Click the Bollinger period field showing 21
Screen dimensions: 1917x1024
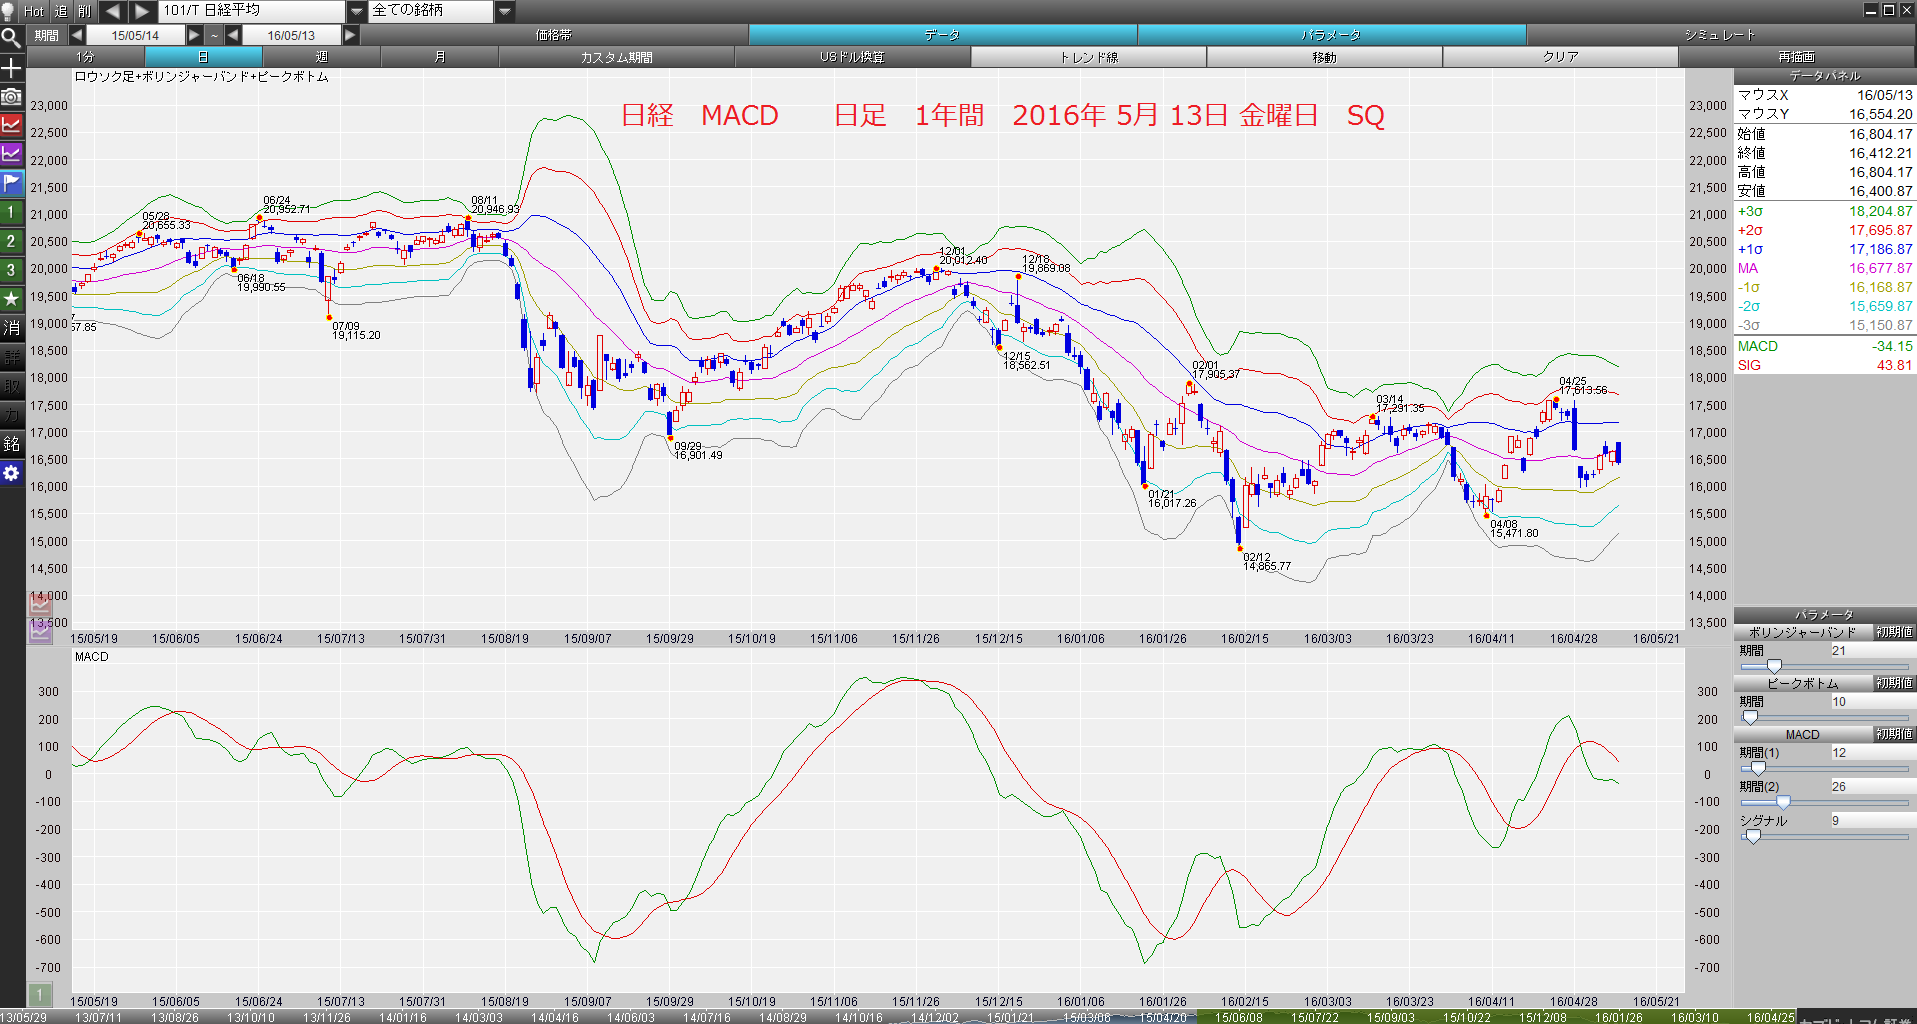click(1871, 650)
